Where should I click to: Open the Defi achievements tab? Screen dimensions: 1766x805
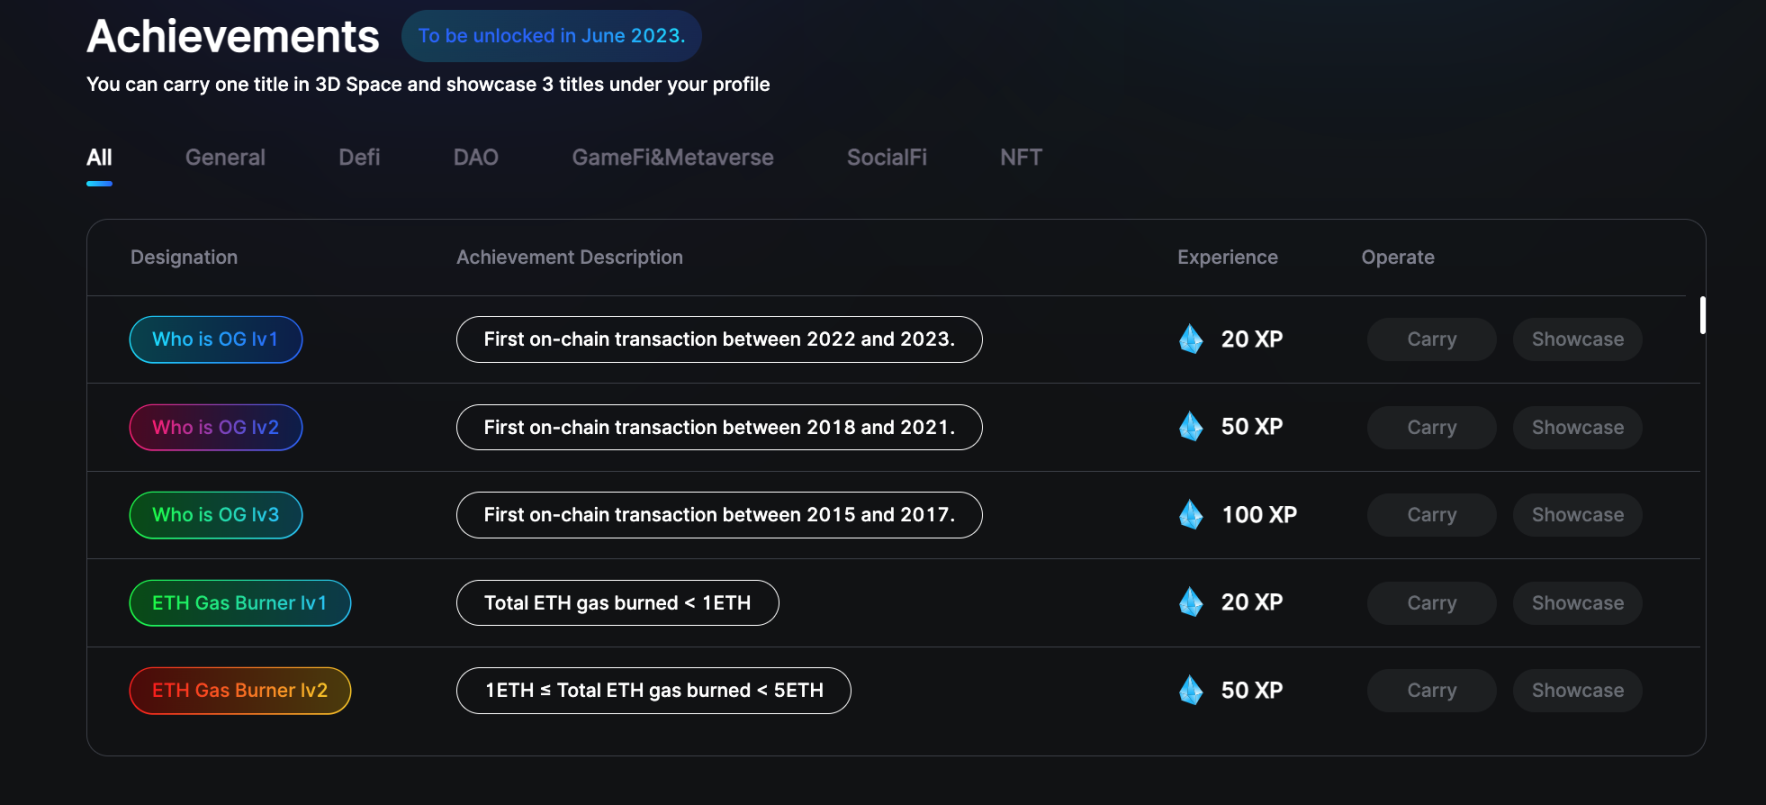coord(359,158)
